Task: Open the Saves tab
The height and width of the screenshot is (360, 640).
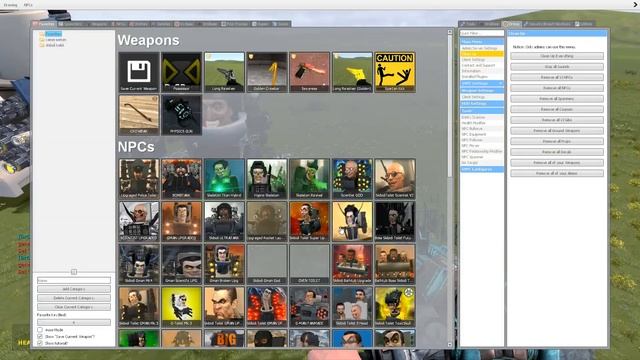Action: (282, 24)
